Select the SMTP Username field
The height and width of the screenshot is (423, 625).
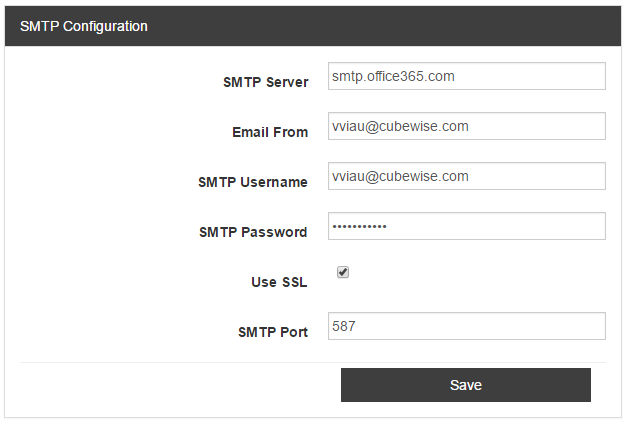point(467,176)
